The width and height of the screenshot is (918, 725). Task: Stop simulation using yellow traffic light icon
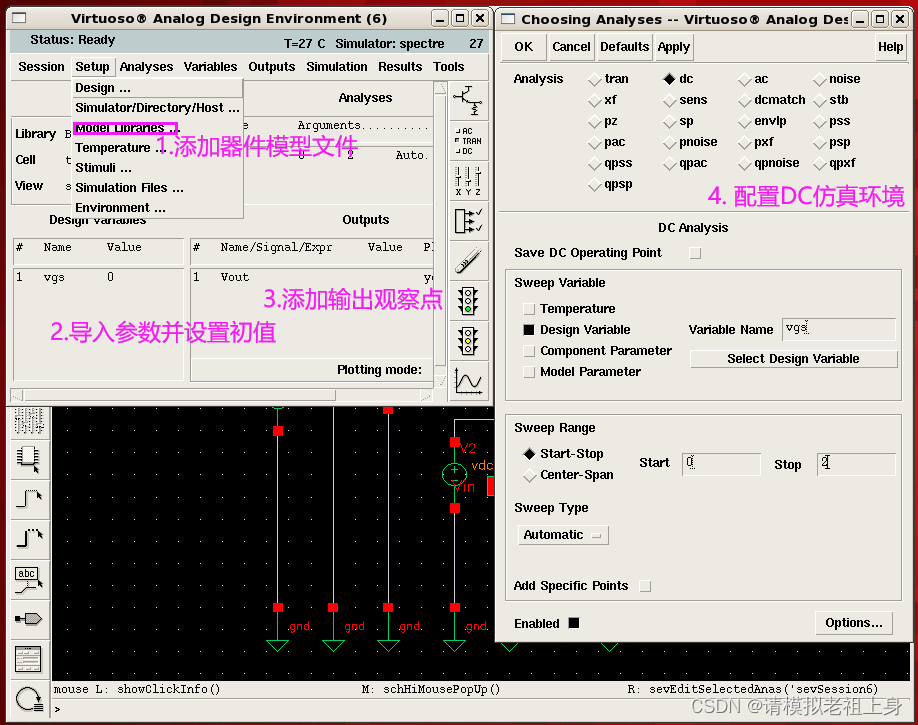[467, 340]
